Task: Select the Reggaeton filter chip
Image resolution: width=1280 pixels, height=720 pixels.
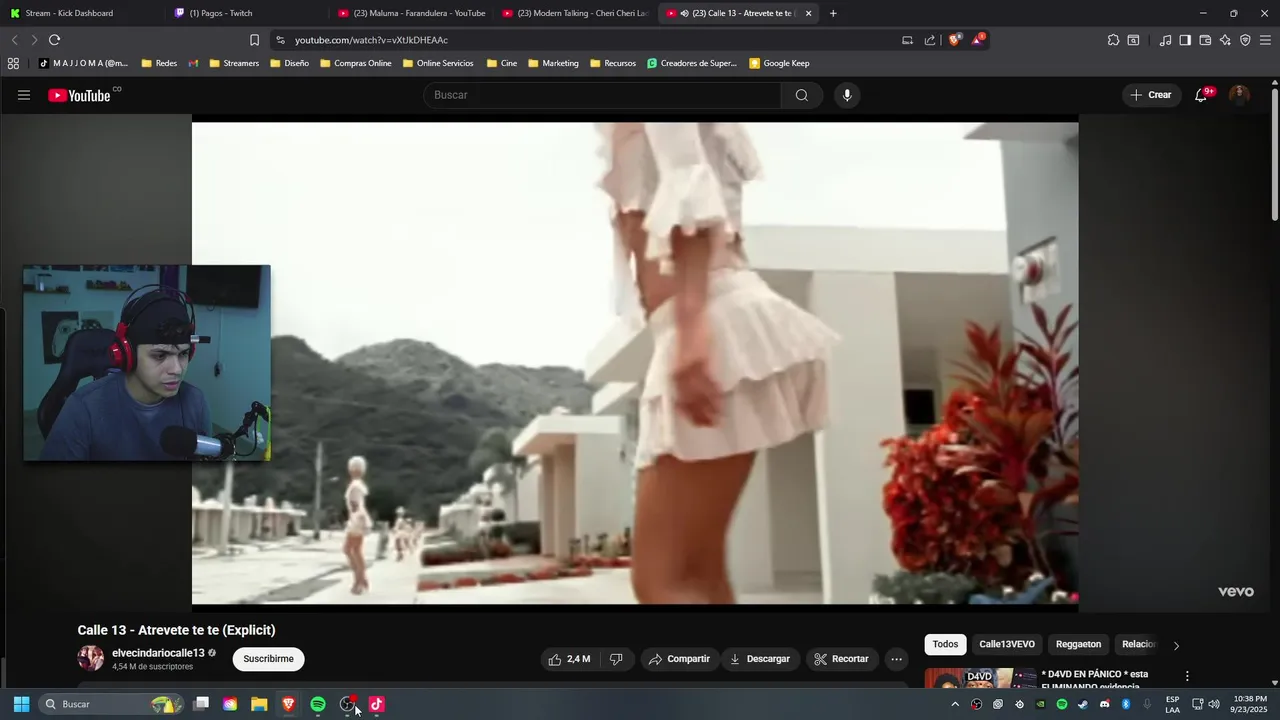Action: 1078,644
